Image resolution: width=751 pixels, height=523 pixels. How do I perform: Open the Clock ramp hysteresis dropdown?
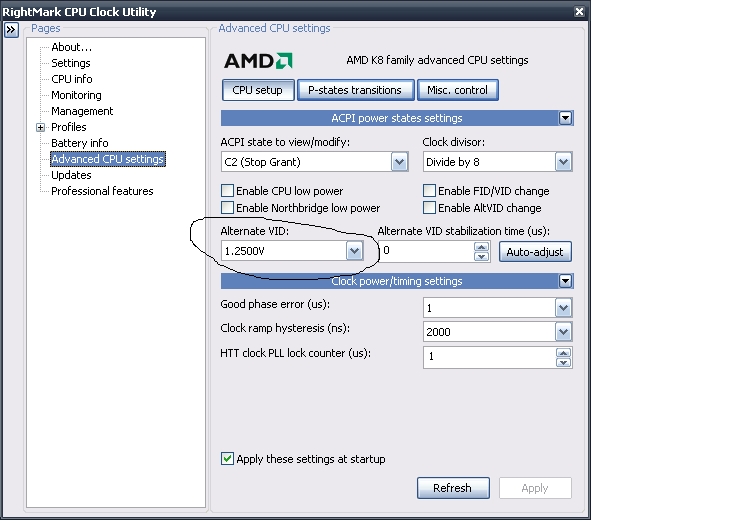(x=563, y=331)
